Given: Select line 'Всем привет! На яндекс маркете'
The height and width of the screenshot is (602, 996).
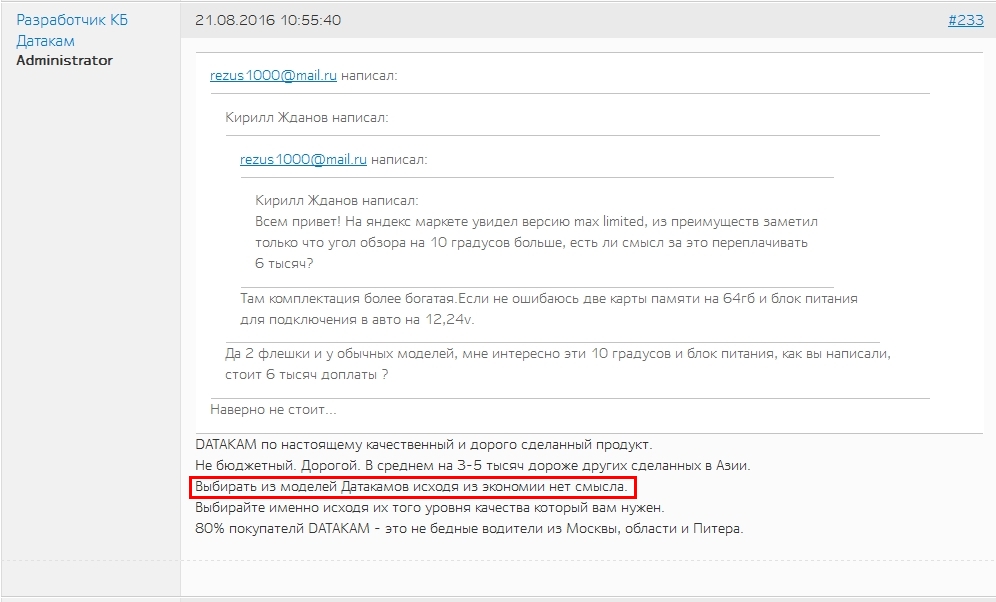Looking at the screenshot, I should click(x=536, y=222).
